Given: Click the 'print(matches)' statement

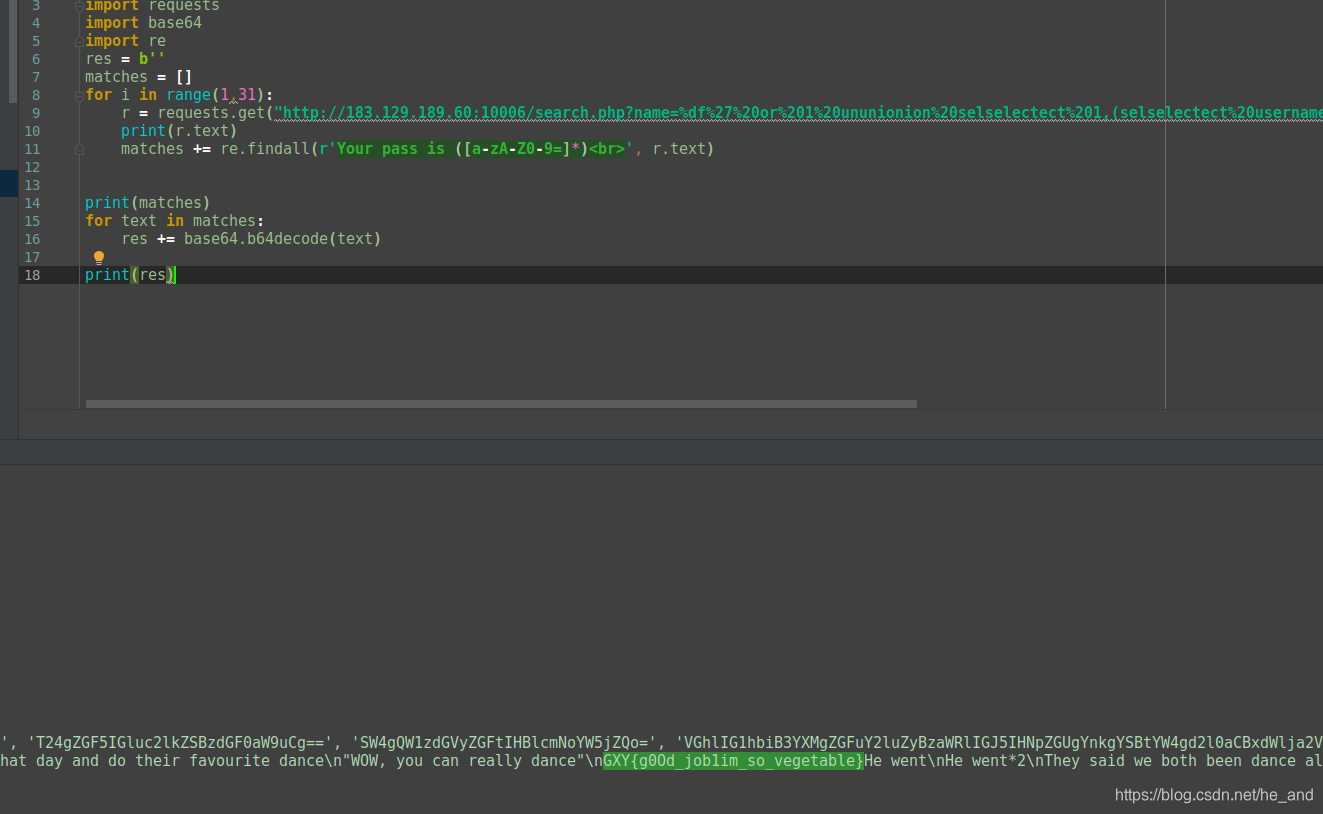Looking at the screenshot, I should pos(148,203).
